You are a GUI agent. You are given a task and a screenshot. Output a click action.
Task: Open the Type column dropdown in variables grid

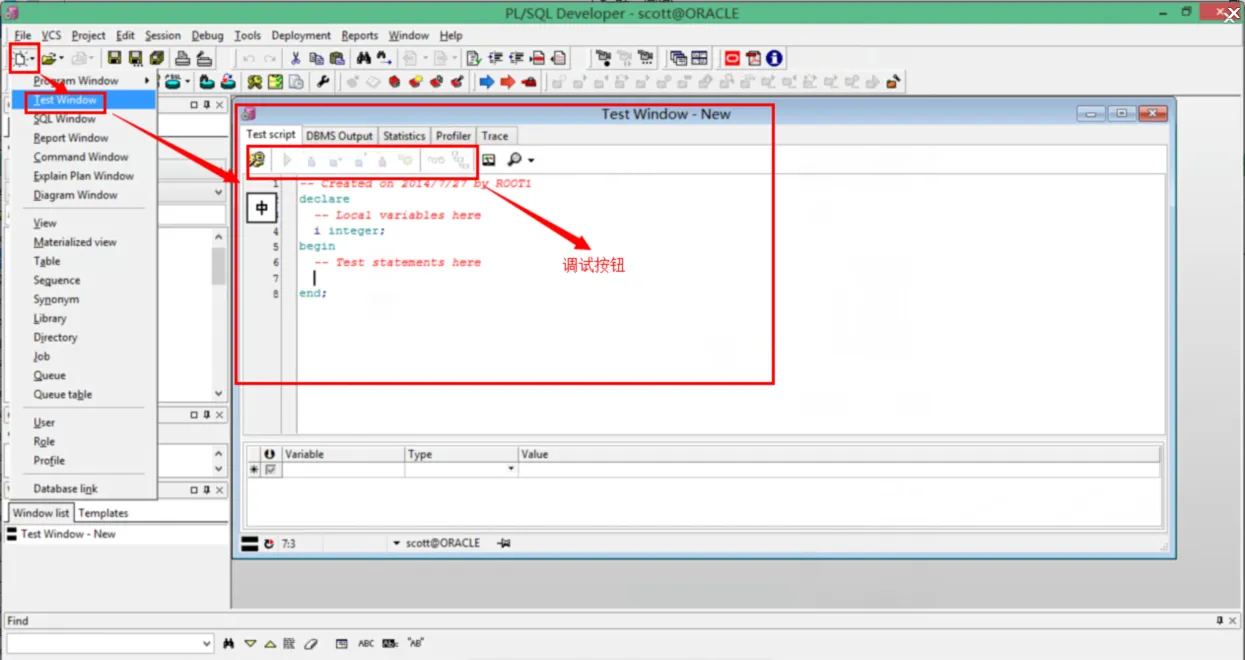(511, 469)
